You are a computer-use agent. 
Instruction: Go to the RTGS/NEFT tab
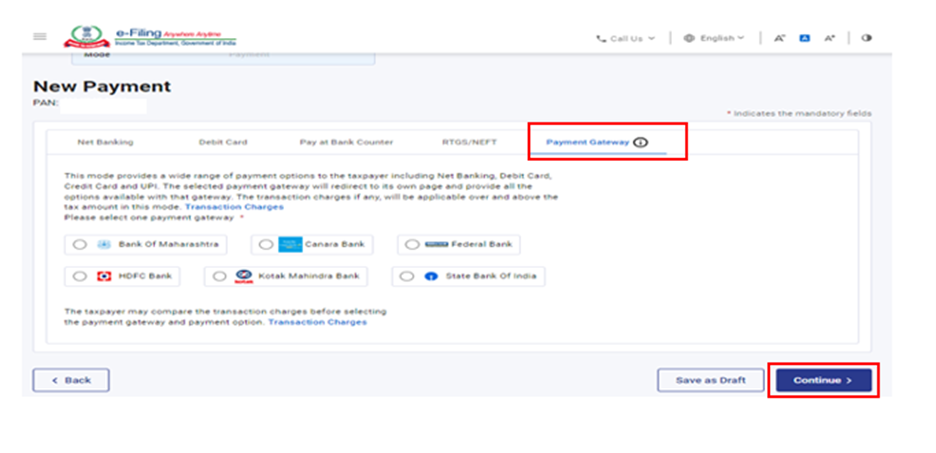click(469, 142)
